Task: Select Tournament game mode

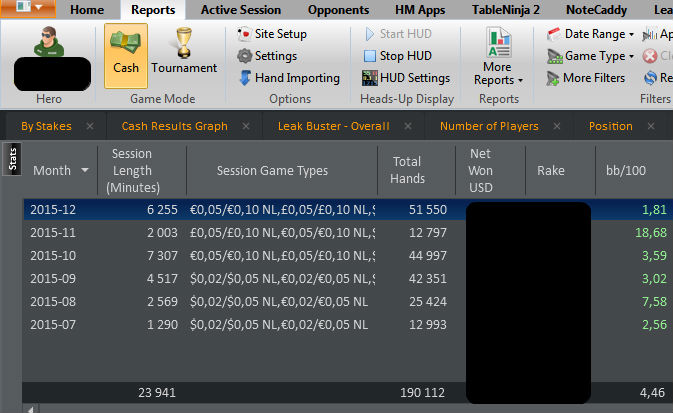Action: (x=184, y=50)
